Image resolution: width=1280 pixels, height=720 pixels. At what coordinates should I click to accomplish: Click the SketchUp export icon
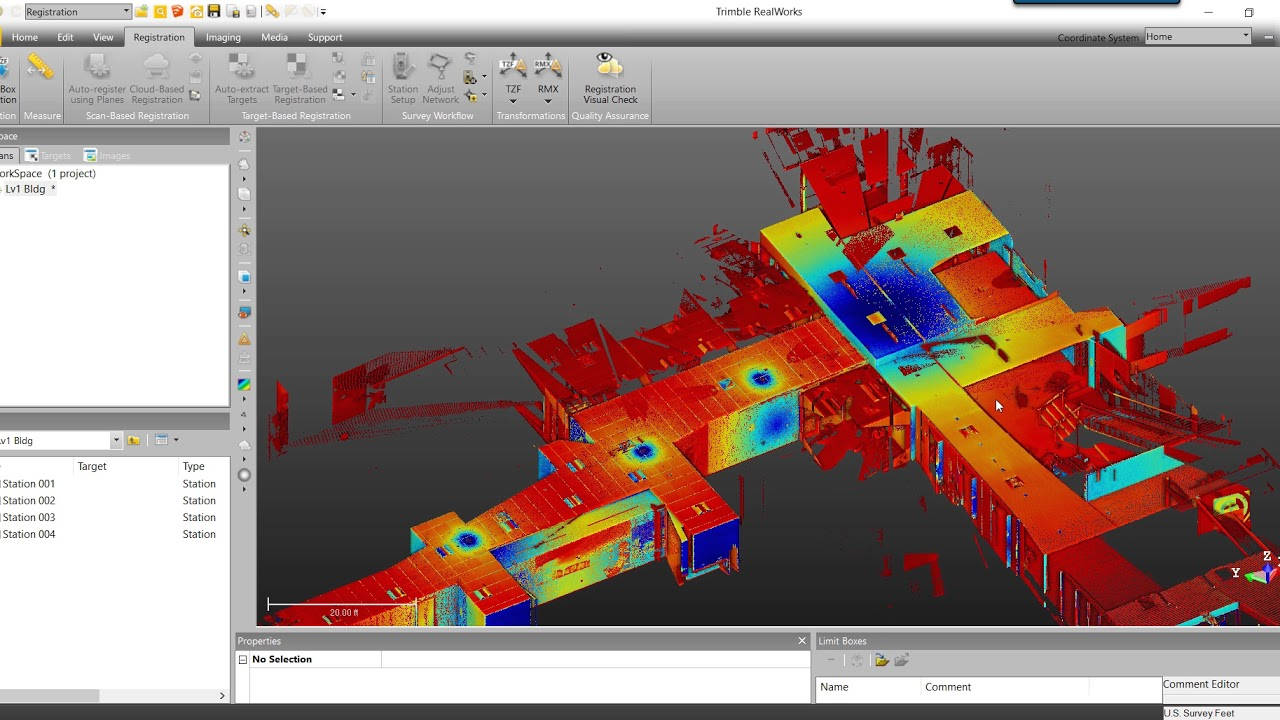pos(178,12)
